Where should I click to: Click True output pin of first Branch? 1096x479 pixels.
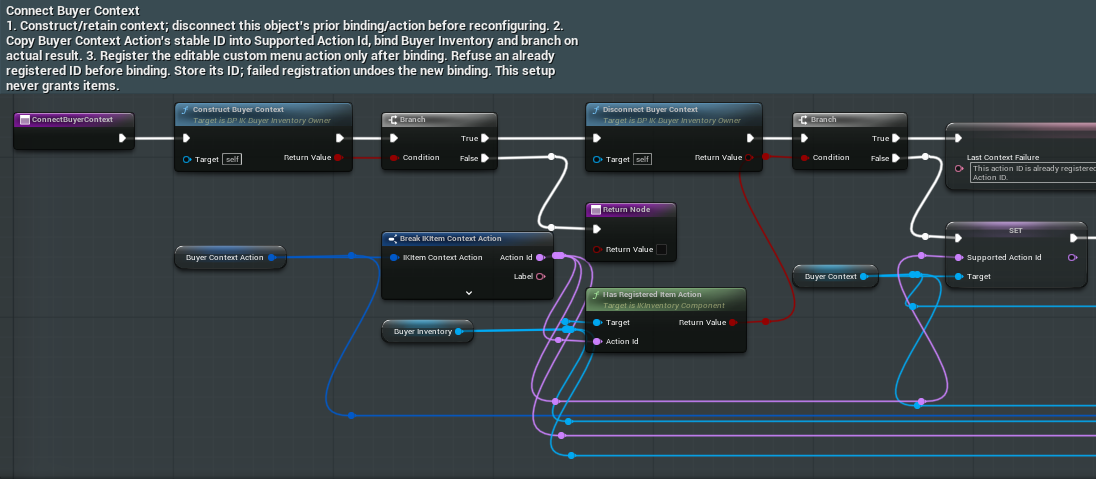(485, 138)
